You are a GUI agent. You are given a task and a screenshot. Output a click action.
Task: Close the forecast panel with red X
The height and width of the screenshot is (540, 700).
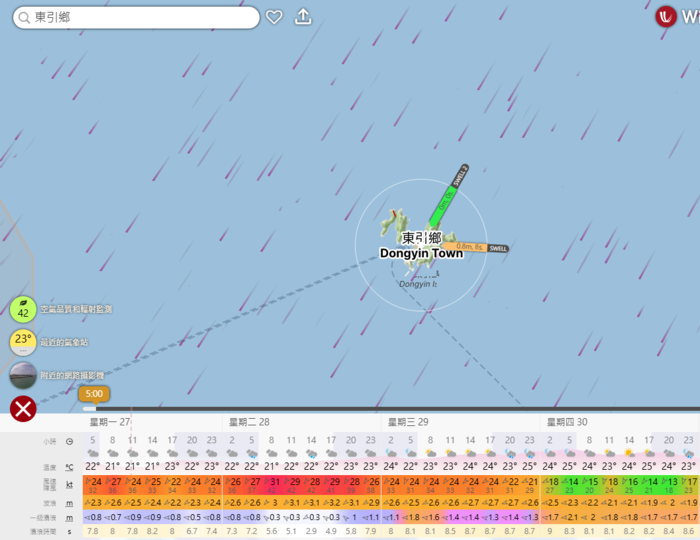pos(23,408)
